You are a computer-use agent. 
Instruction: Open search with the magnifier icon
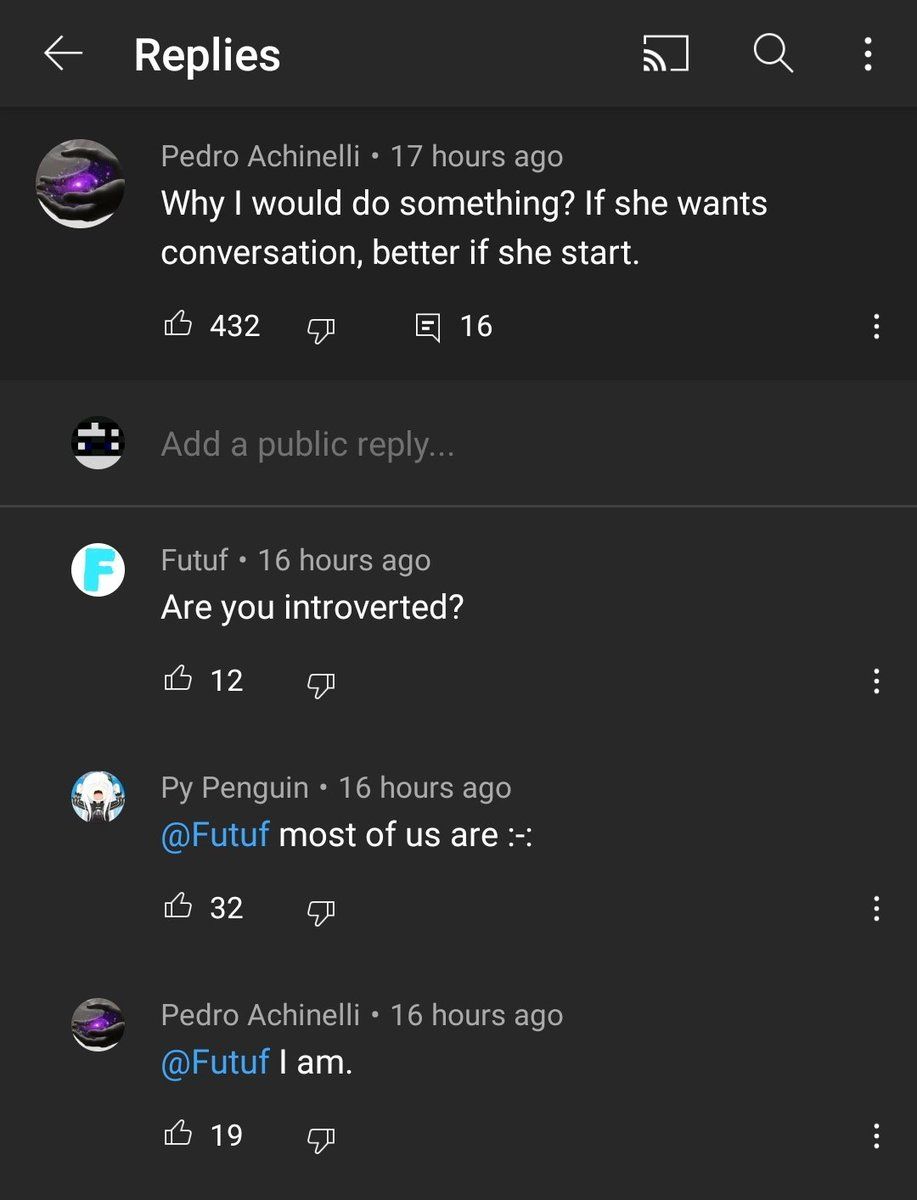[x=772, y=54]
